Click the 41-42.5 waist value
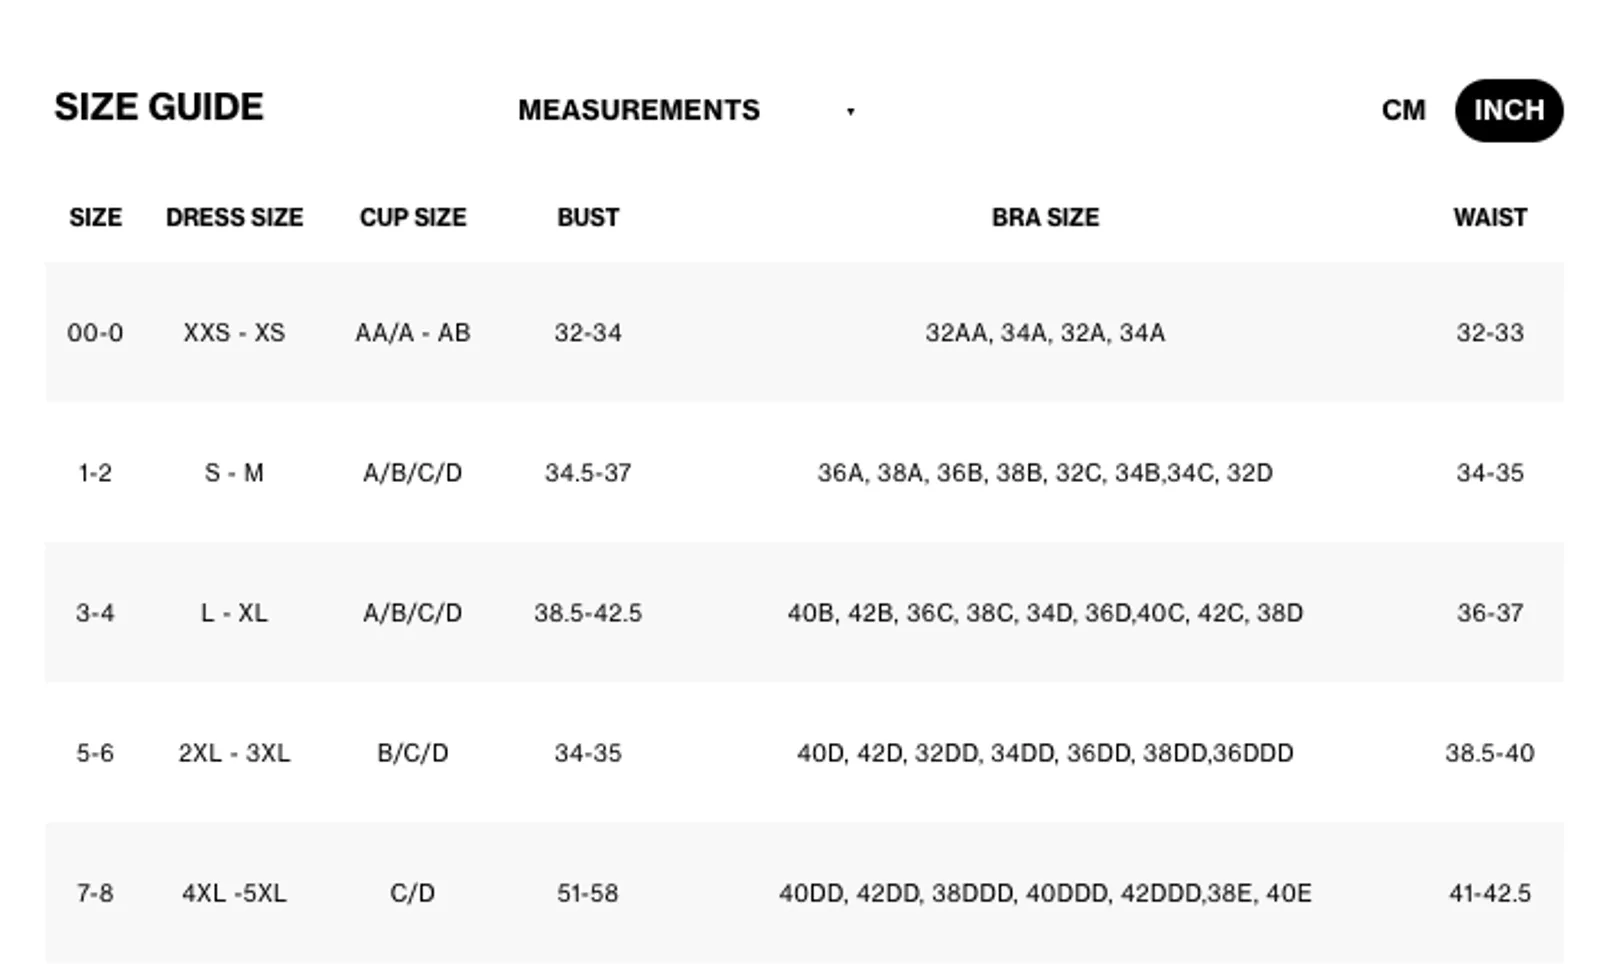 (1490, 892)
